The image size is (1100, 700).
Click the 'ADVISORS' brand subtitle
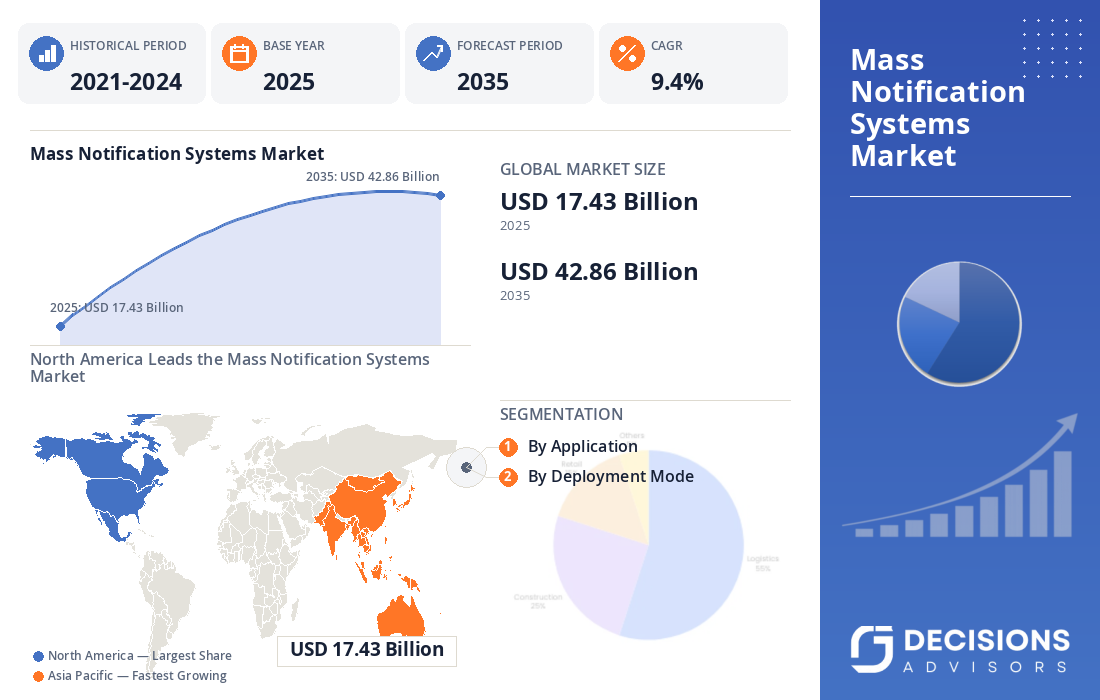click(x=985, y=667)
